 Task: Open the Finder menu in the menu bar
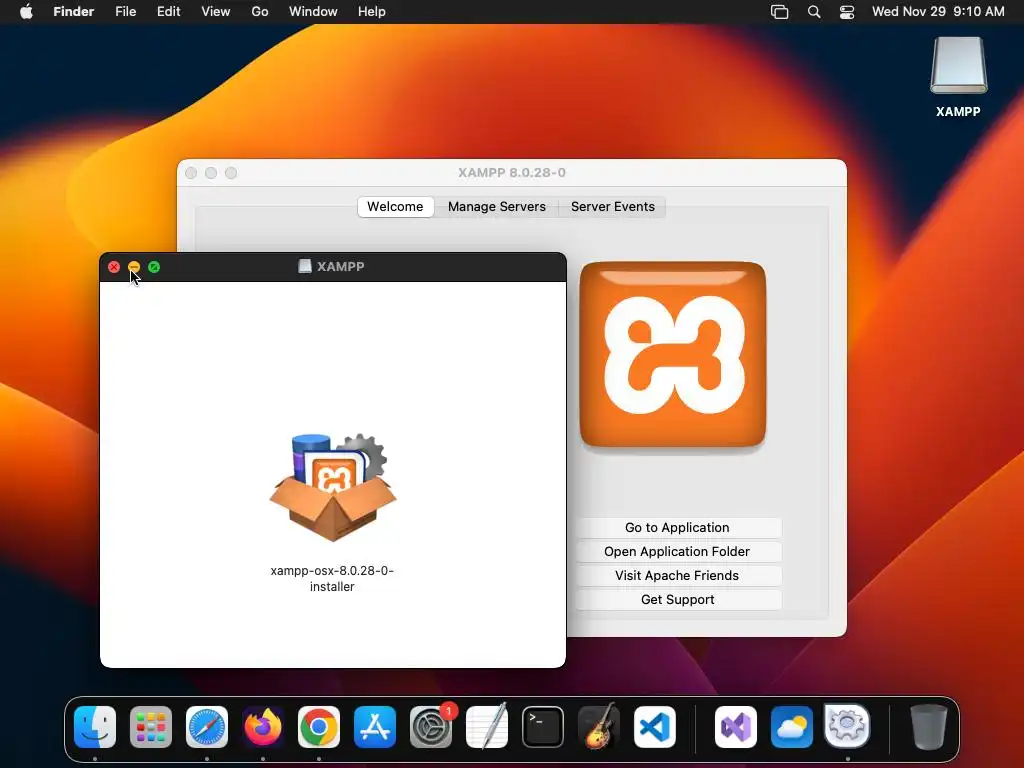click(x=74, y=12)
